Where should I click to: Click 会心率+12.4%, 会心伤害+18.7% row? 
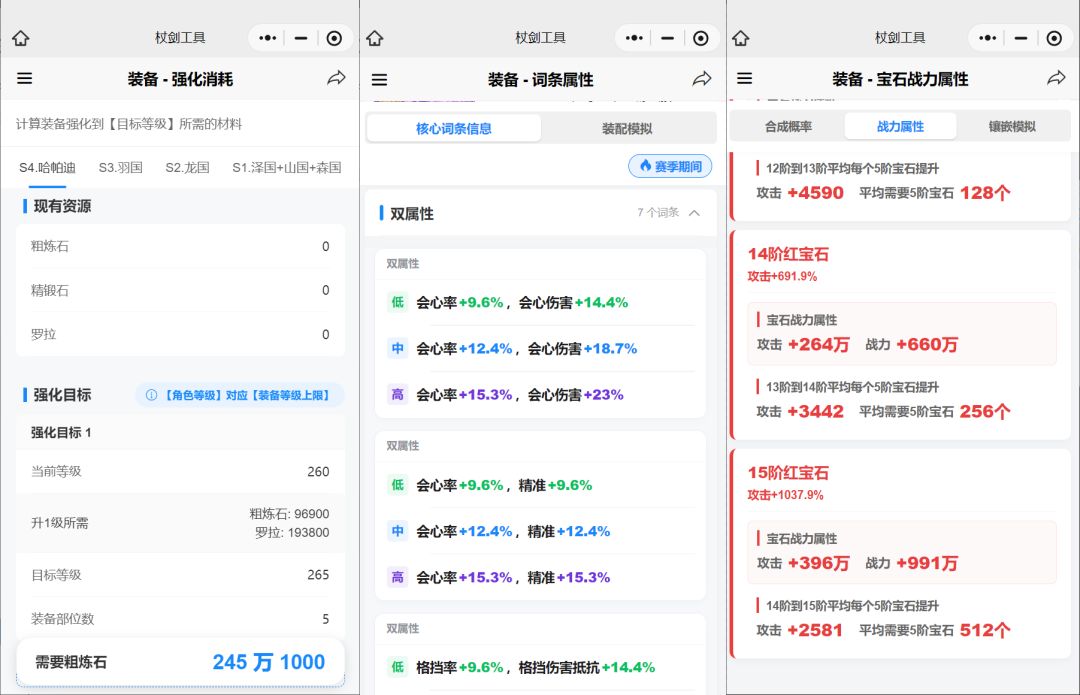(541, 349)
